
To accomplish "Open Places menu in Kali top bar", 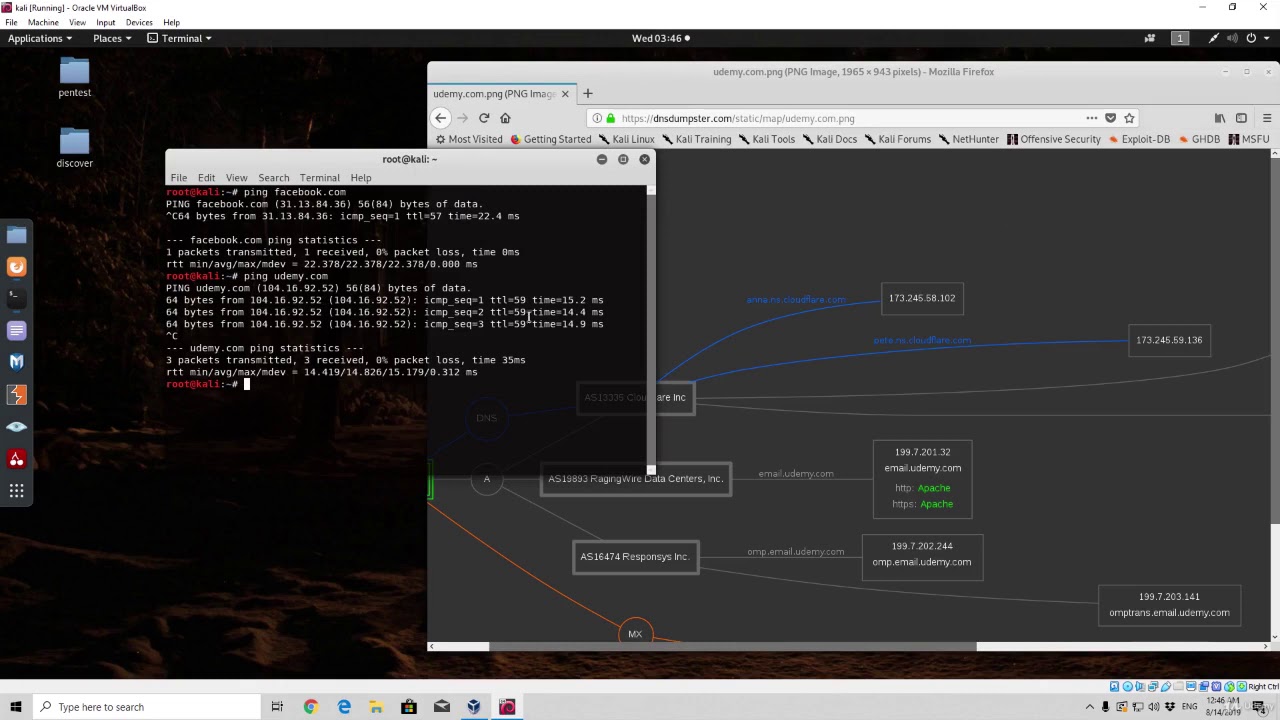I will [x=112, y=38].
